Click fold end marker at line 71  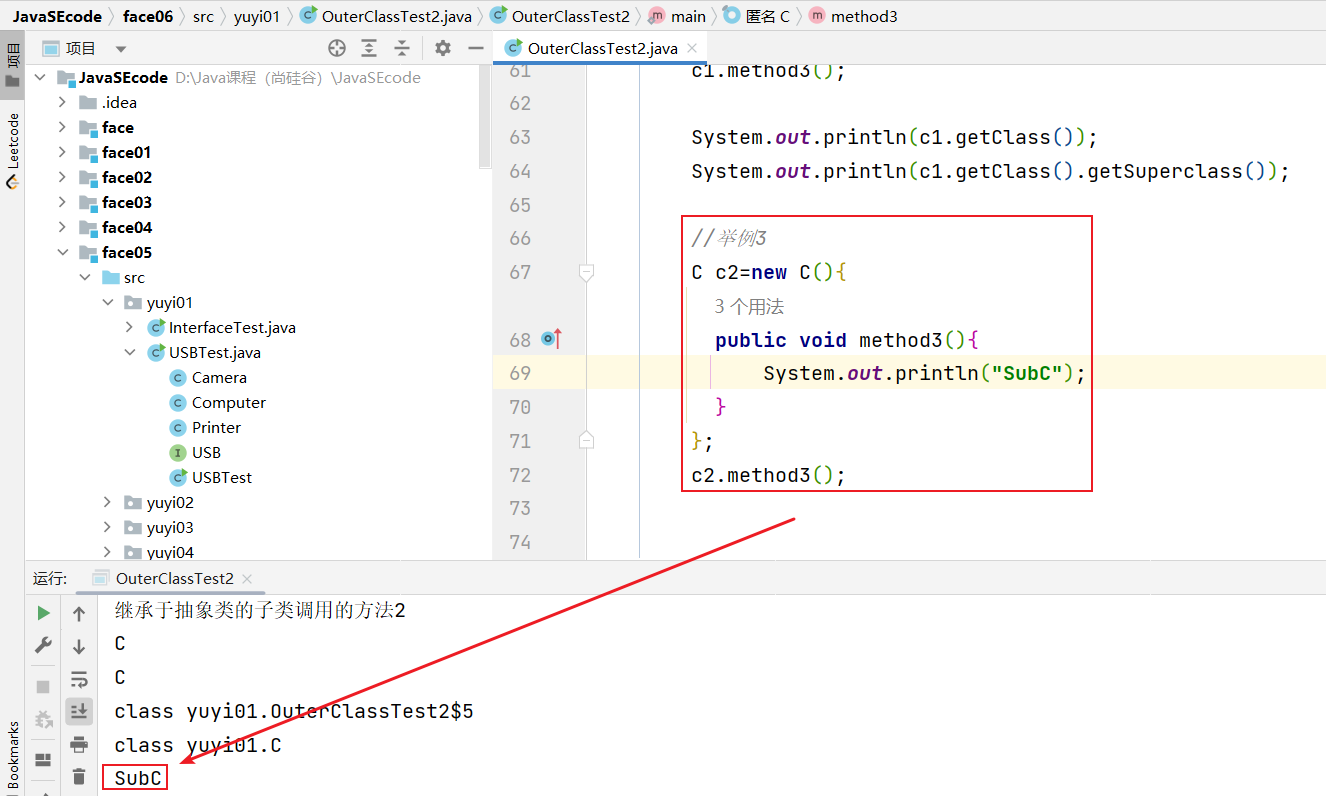pos(587,440)
